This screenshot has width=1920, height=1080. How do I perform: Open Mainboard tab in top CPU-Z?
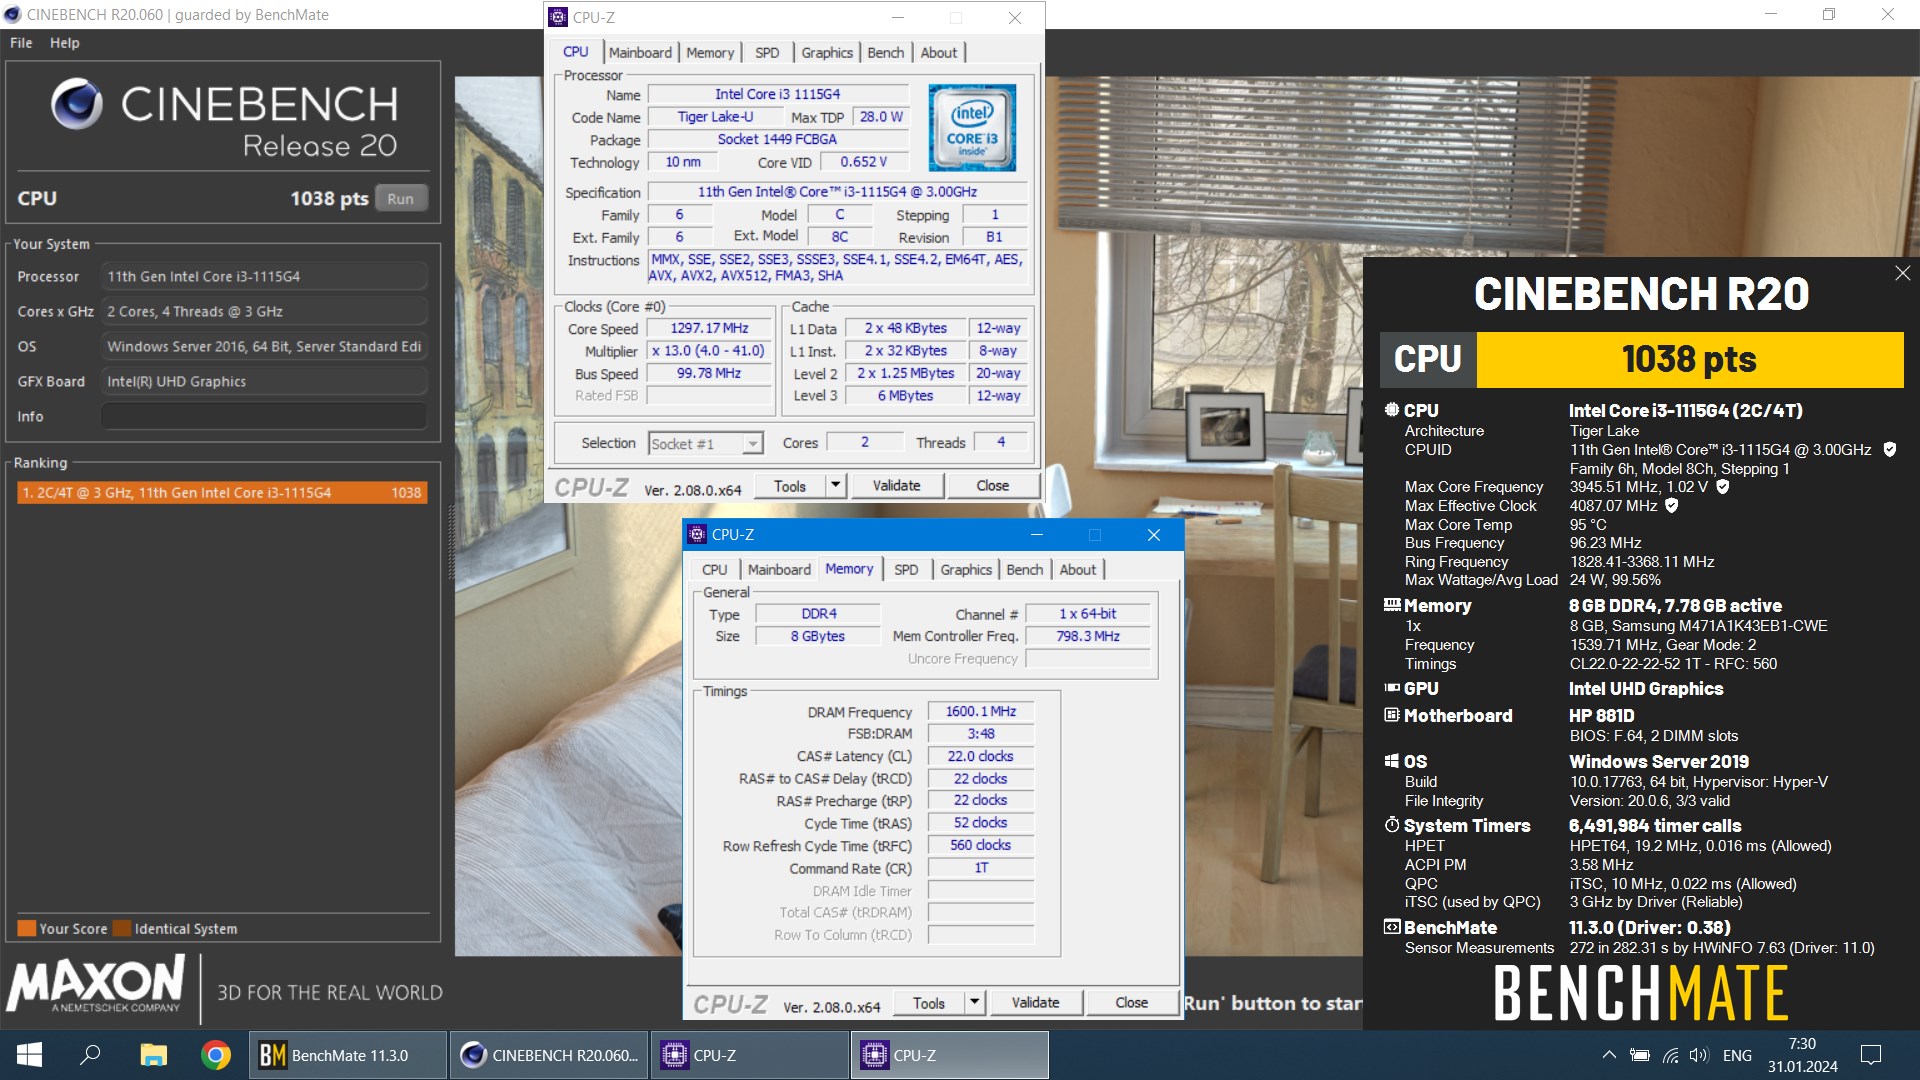tap(640, 52)
